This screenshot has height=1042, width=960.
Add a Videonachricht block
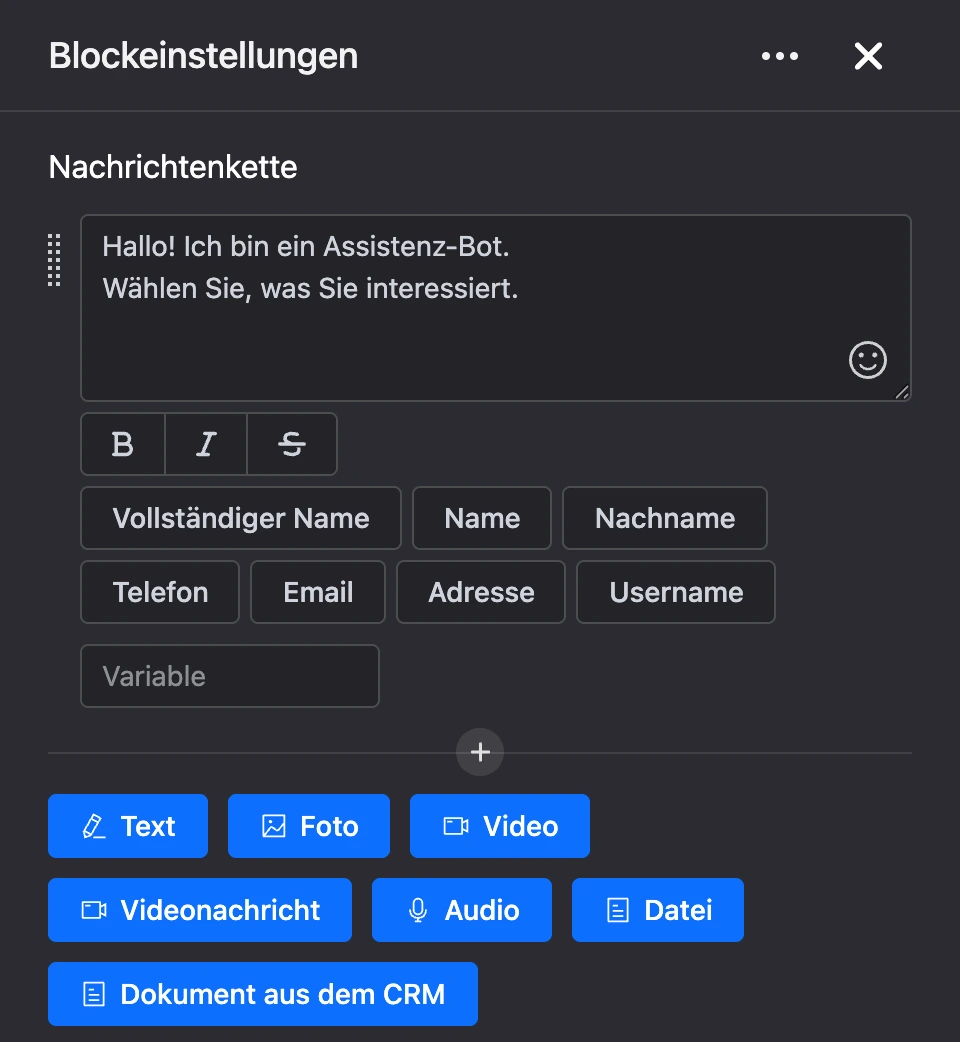[x=200, y=910]
